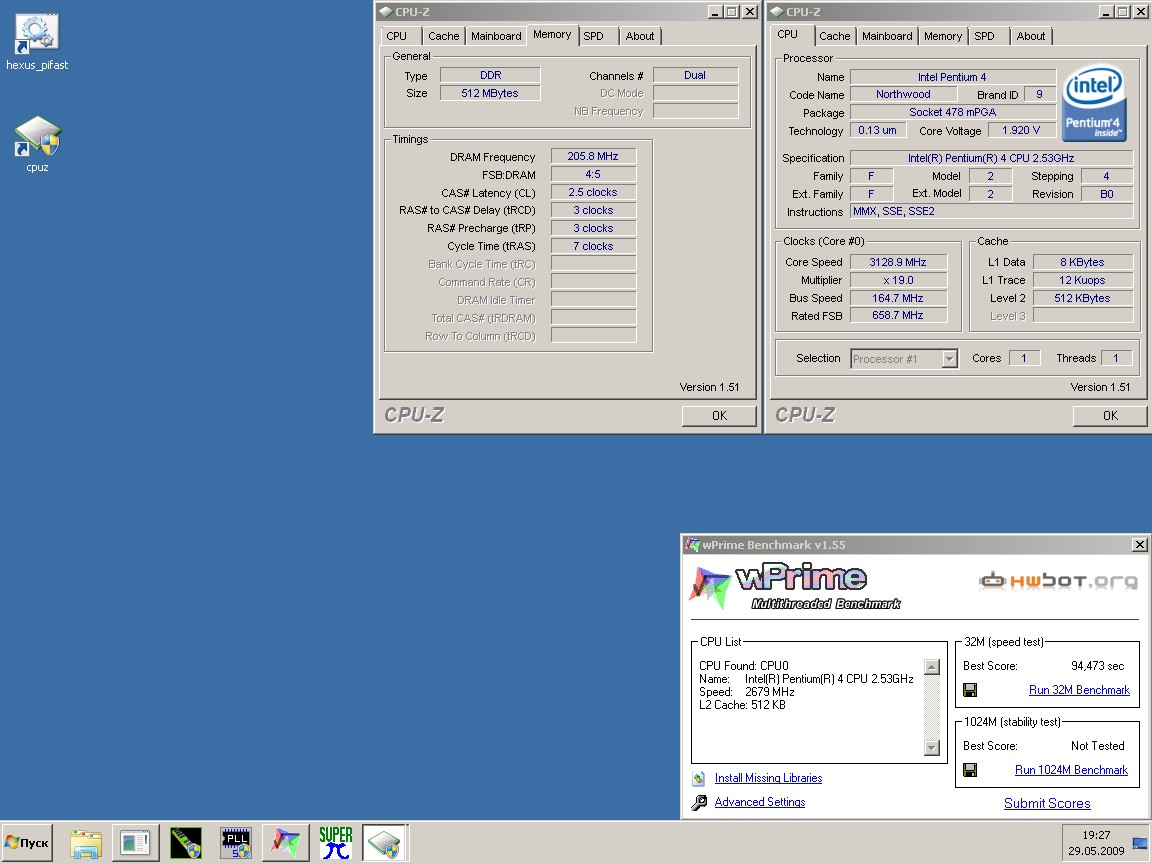1152x864 pixels.
Task: Click the Multiplier x 19.0 value
Action: (898, 280)
